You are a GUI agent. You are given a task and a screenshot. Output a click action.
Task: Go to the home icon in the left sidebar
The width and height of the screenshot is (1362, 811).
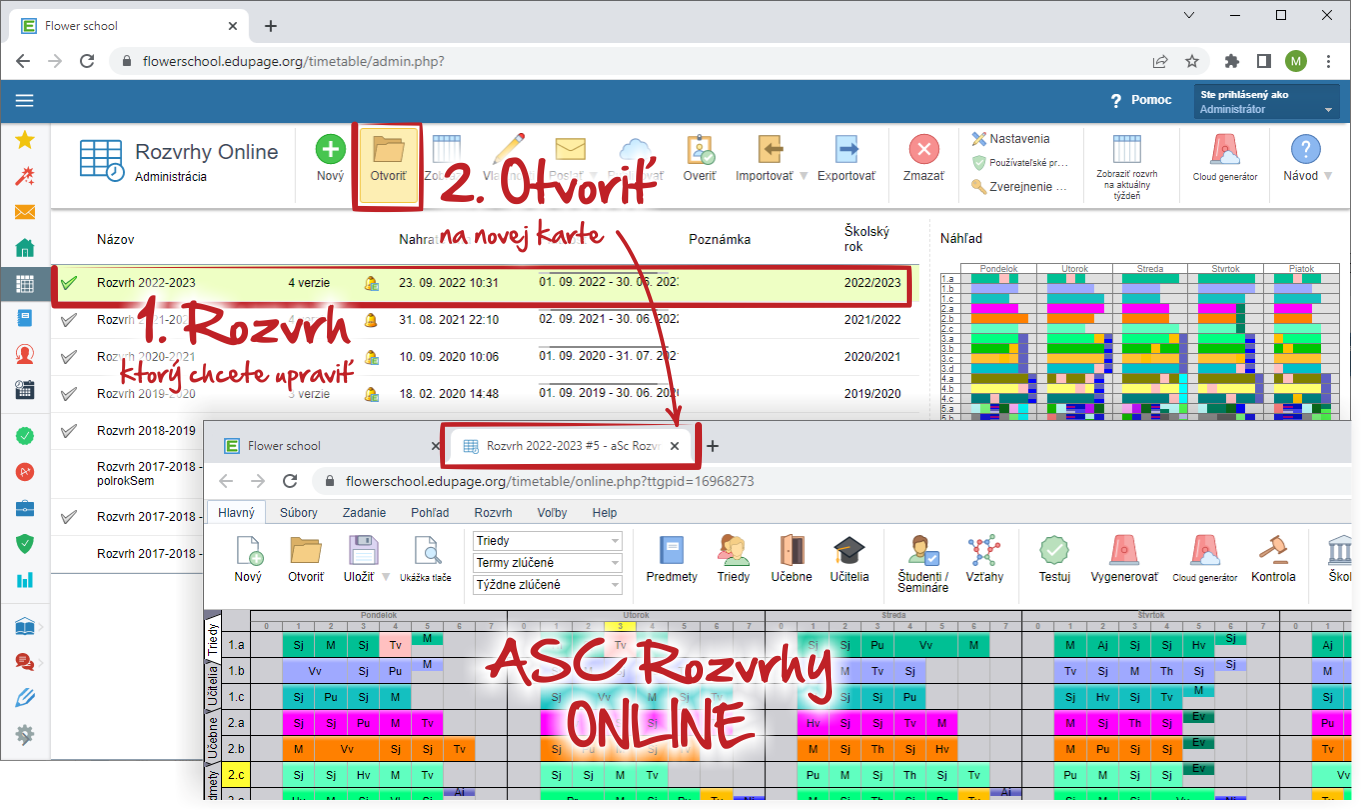point(25,248)
